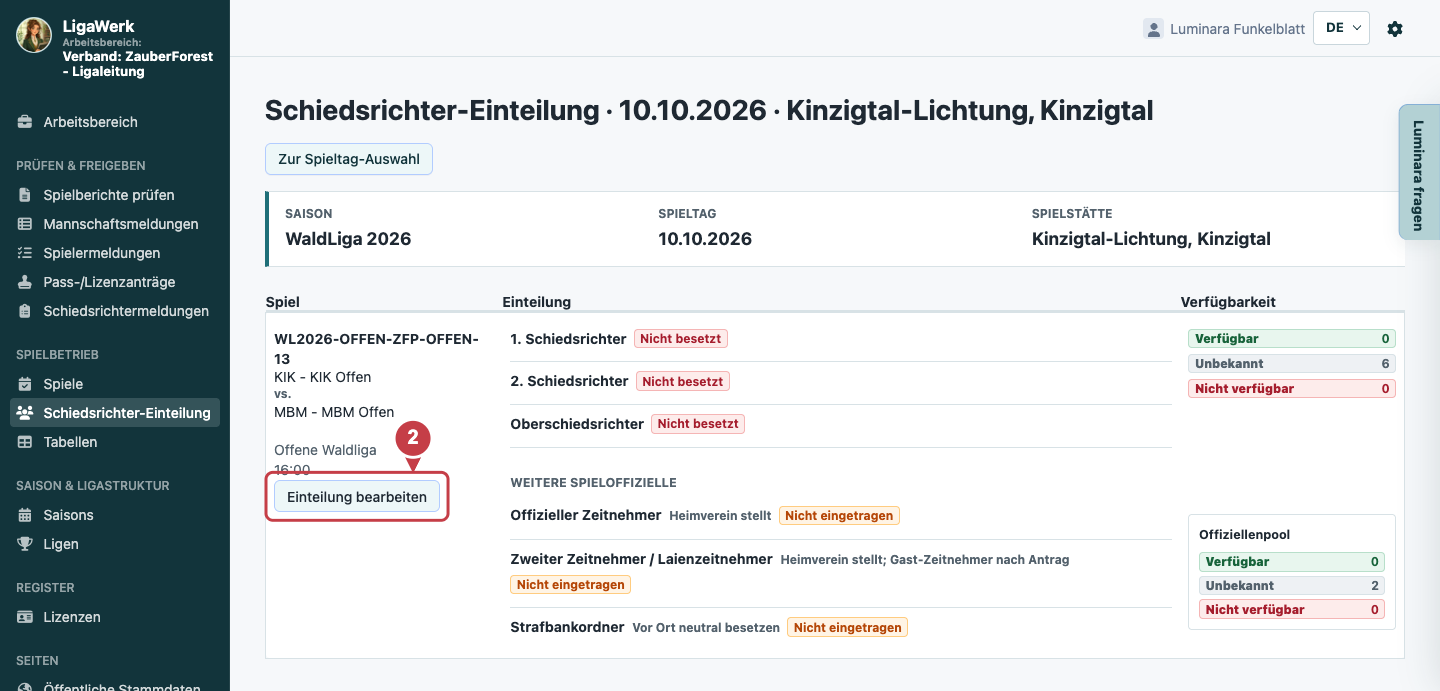Open settings with the gear icon
Viewport: 1440px width, 691px height.
tap(1395, 29)
